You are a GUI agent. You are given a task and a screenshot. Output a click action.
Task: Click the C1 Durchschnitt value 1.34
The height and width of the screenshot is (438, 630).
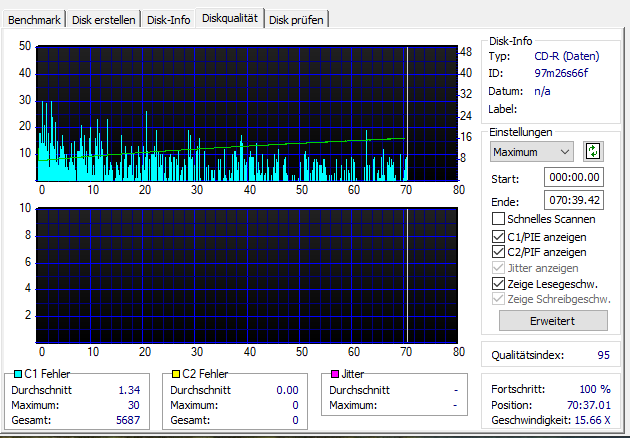click(129, 390)
